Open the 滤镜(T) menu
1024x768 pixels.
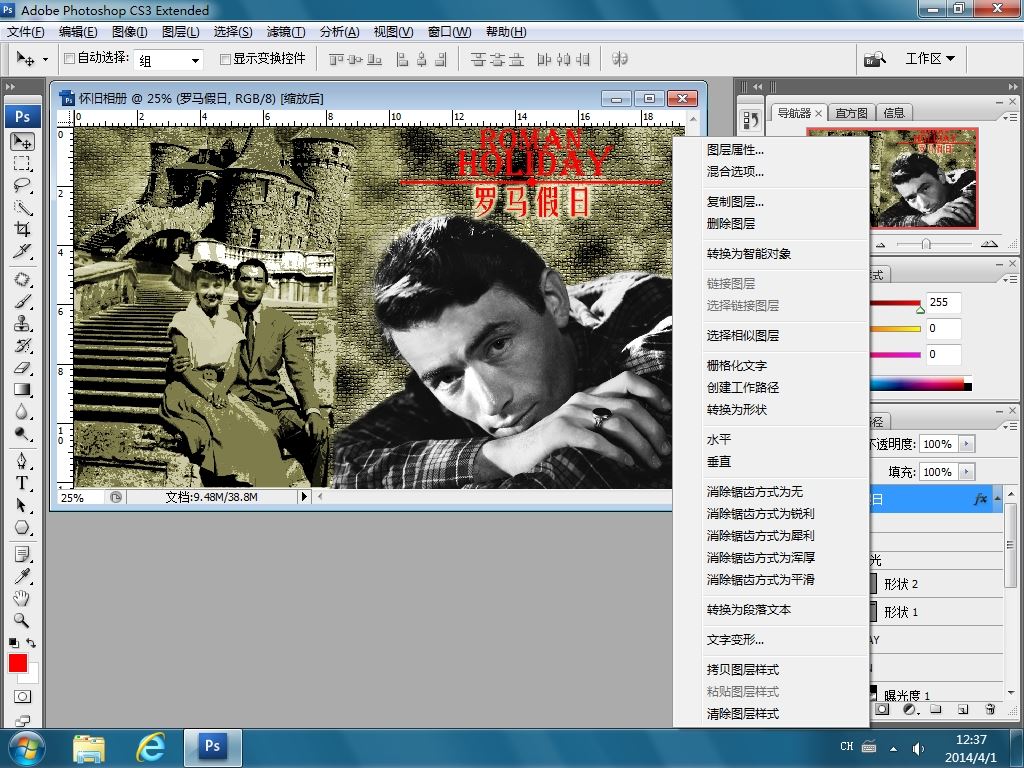pyautogui.click(x=286, y=32)
